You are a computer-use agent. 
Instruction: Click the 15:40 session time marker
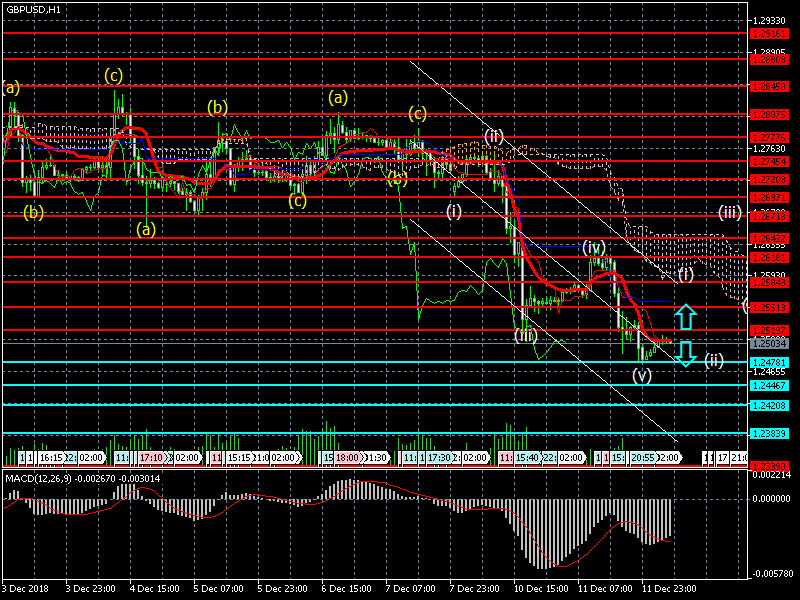click(527, 458)
